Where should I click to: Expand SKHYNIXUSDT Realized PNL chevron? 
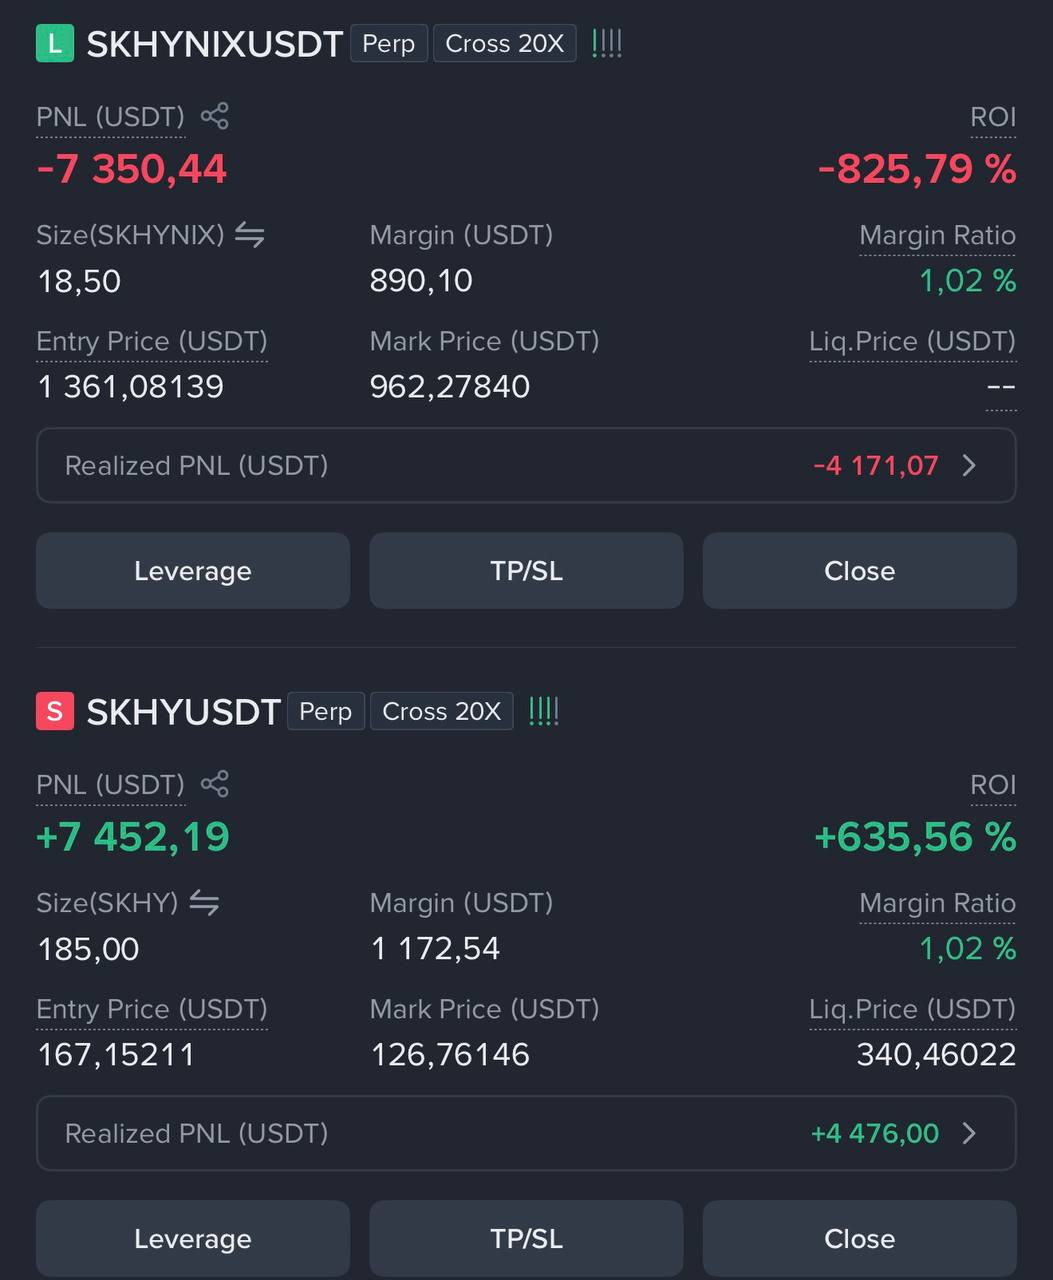pyautogui.click(x=968, y=466)
